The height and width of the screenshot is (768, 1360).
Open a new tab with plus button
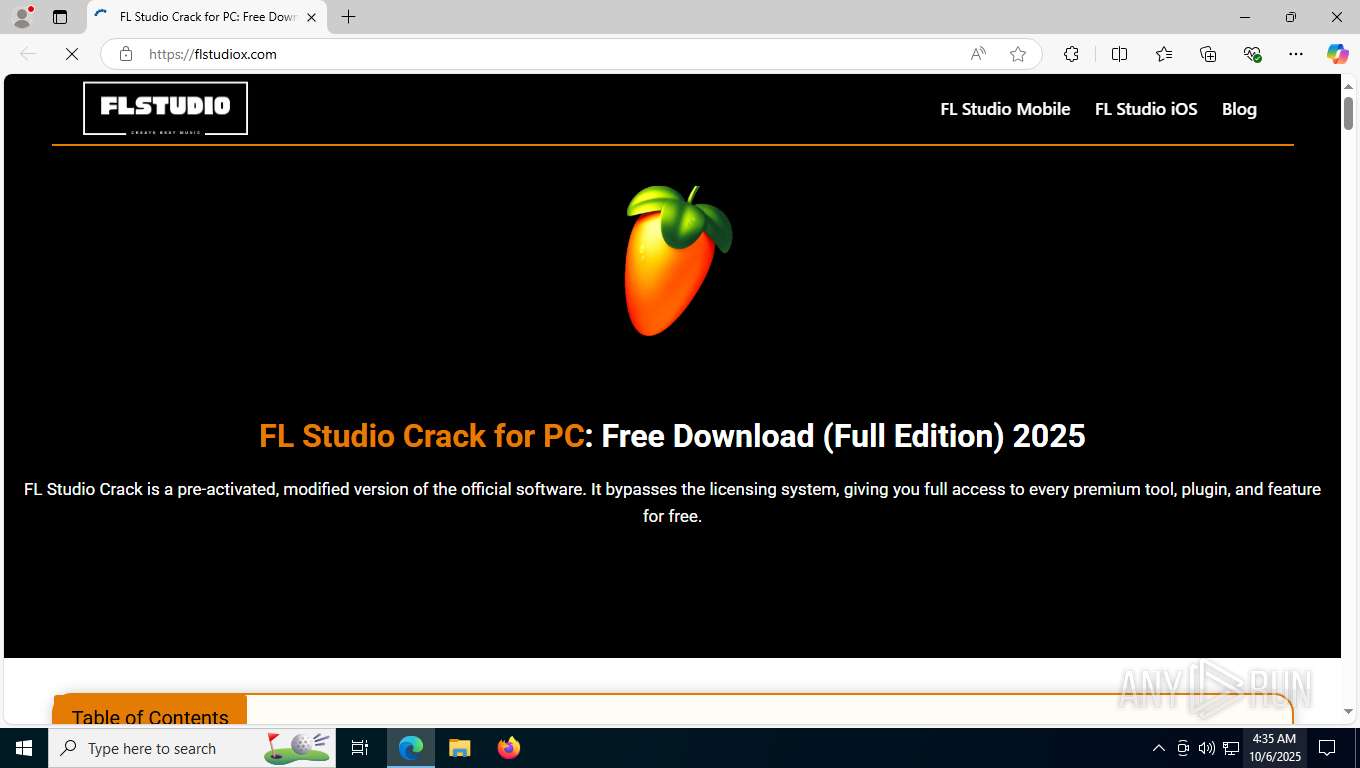point(348,17)
